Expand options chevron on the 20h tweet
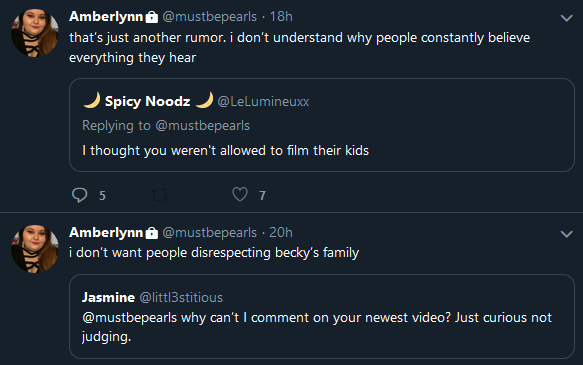 coord(566,234)
